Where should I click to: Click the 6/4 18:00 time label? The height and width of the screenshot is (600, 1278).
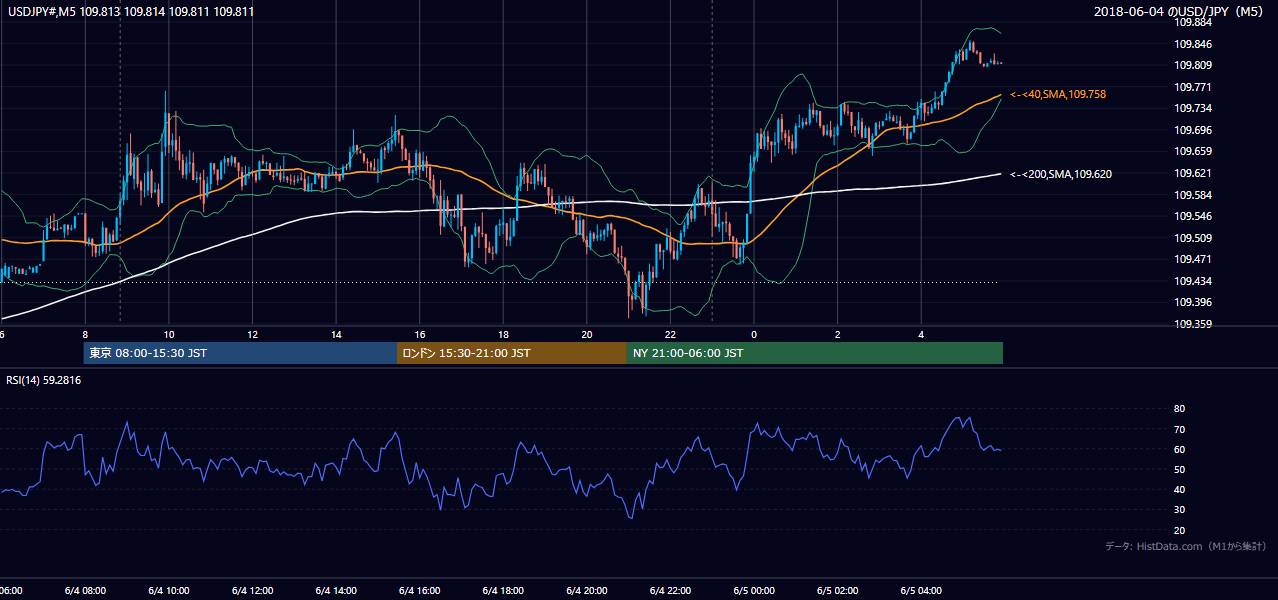[x=503, y=591]
